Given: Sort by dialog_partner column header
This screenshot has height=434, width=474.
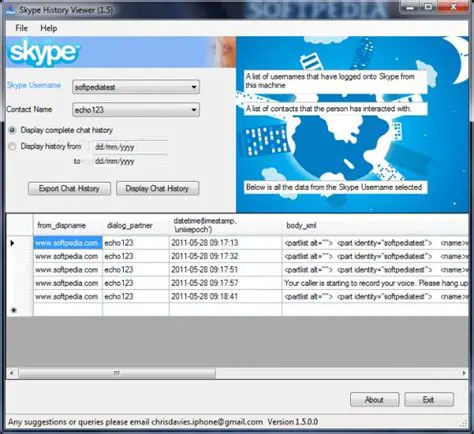Looking at the screenshot, I should point(136,225).
